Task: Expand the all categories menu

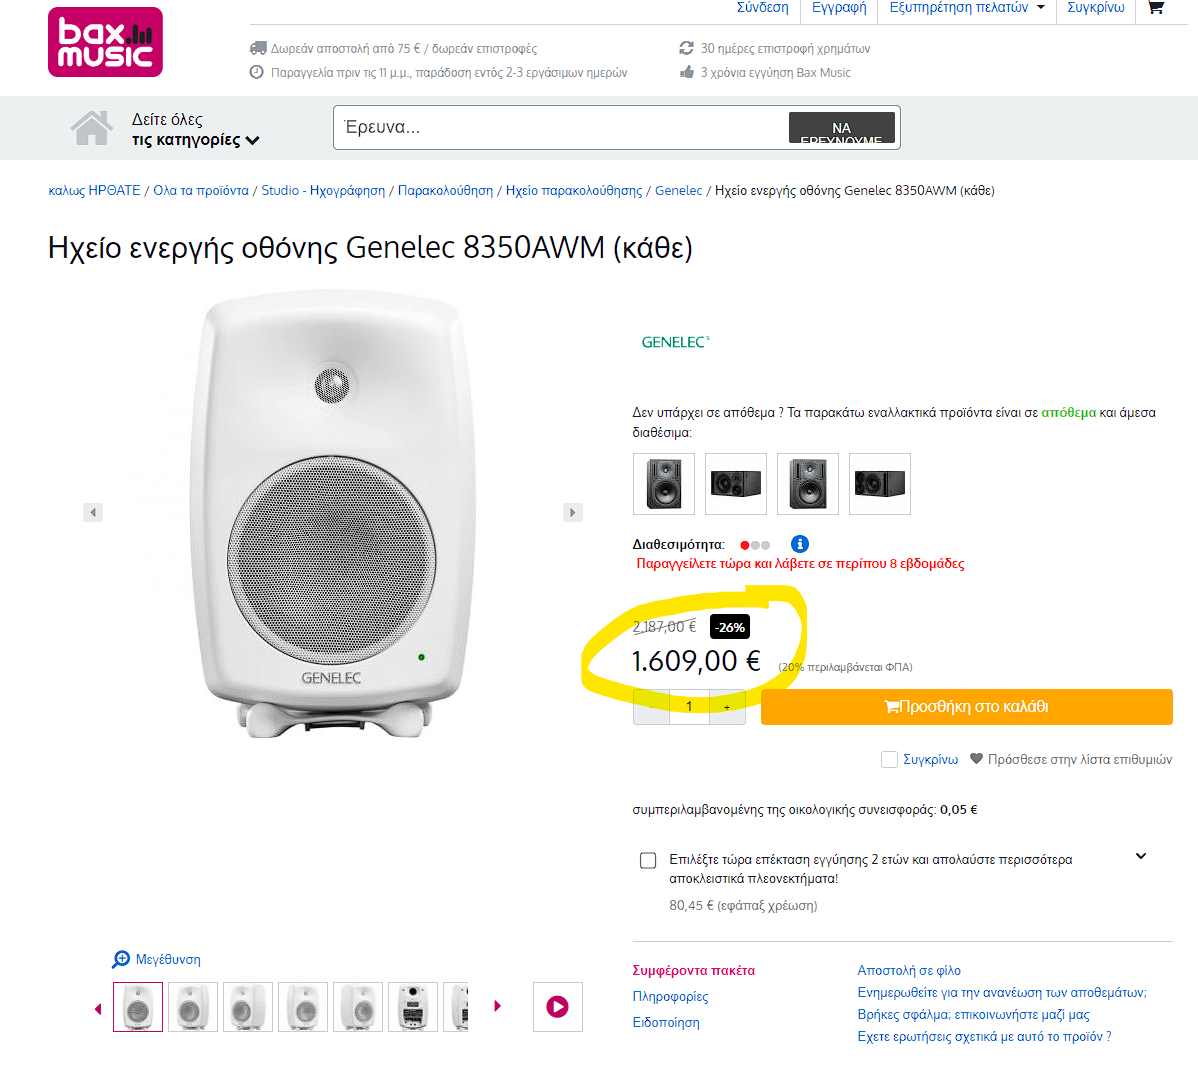Action: pyautogui.click(x=195, y=130)
